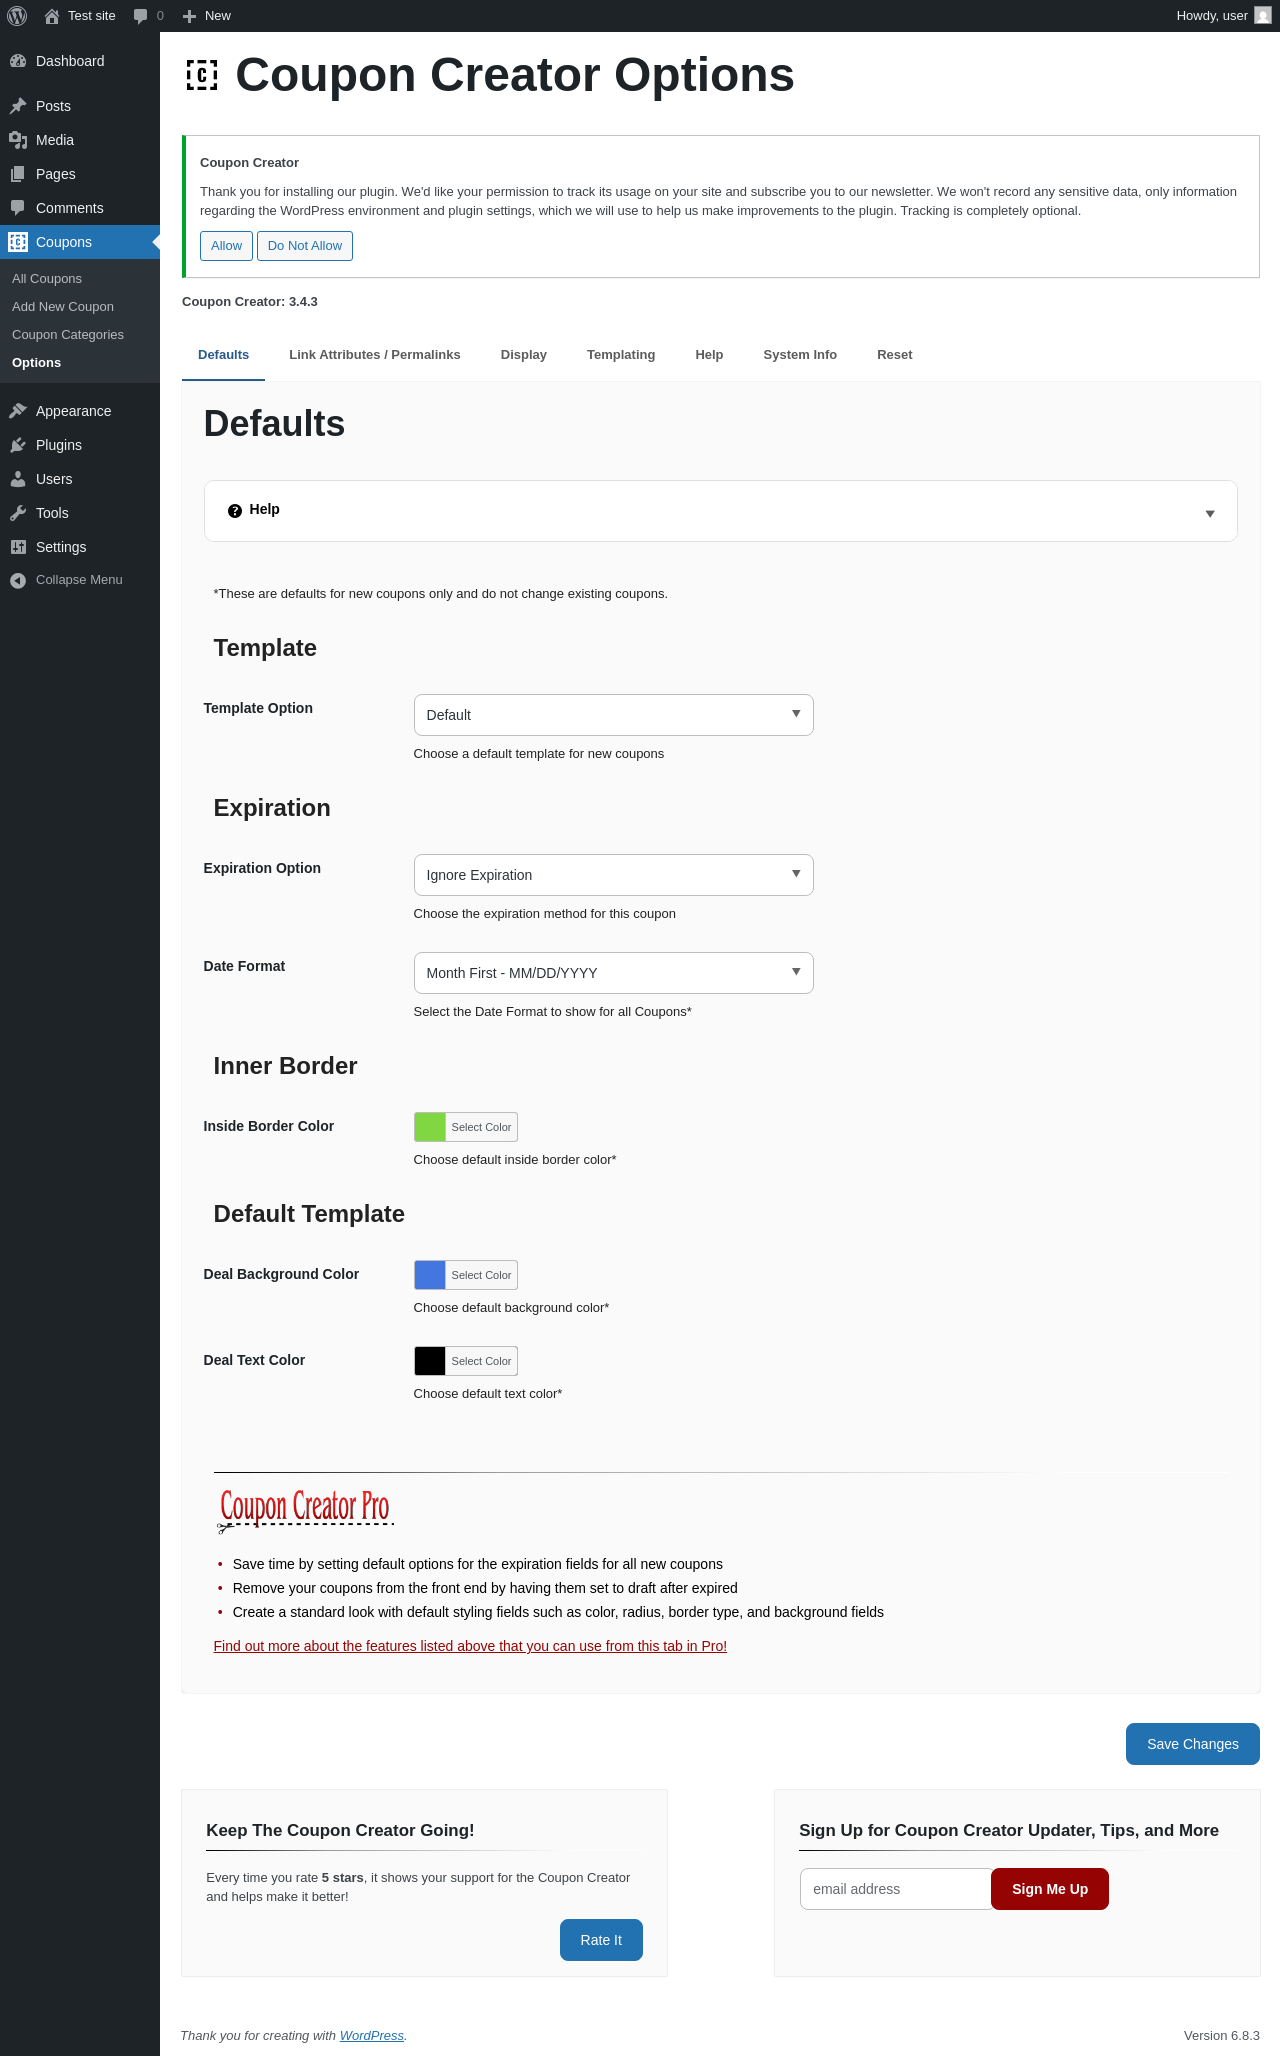Click the Do Not Allow button
Viewport: 1280px width, 2056px height.
point(305,246)
